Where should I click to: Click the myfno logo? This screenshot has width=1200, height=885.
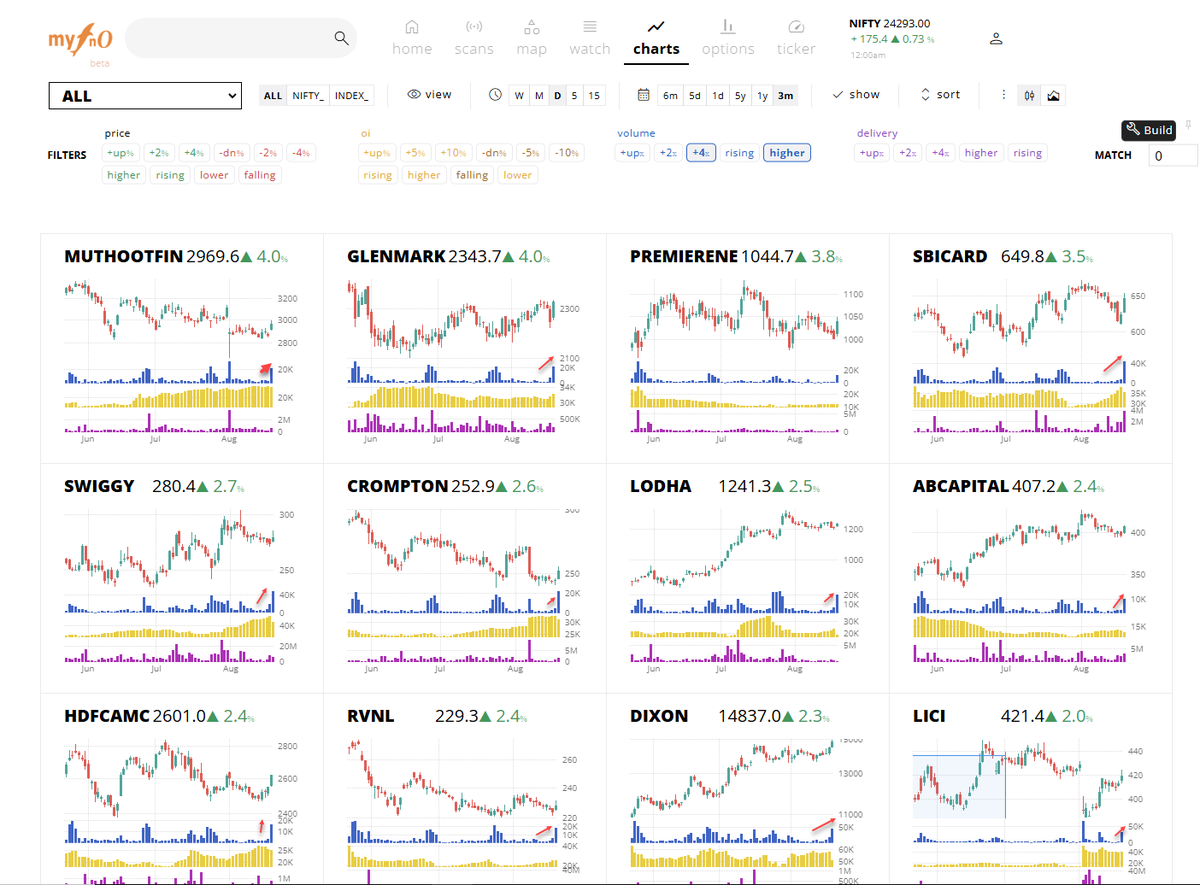(x=80, y=40)
